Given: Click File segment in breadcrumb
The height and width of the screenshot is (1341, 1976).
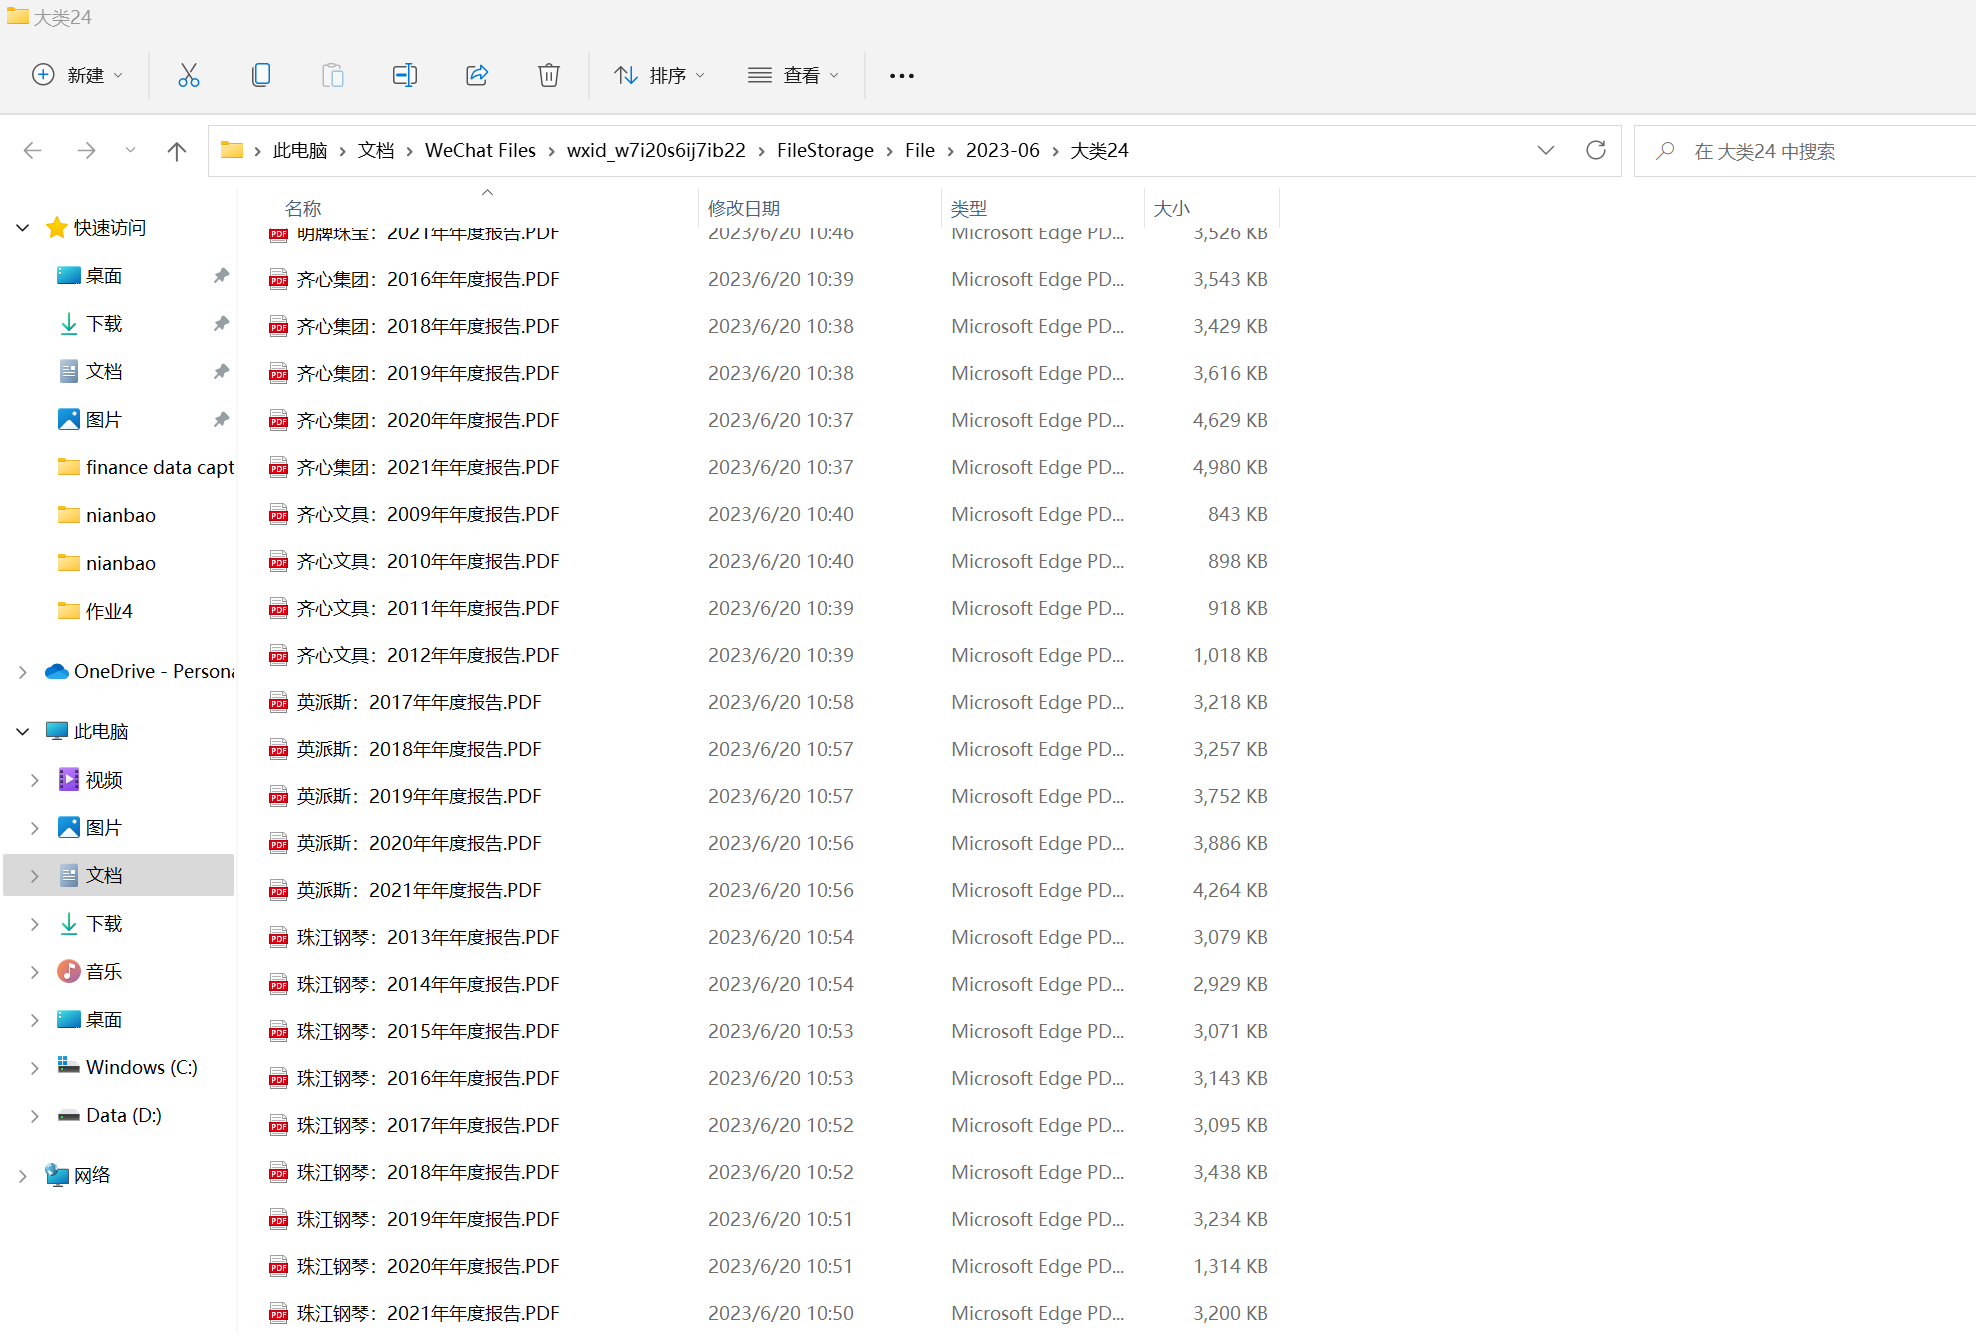Looking at the screenshot, I should pyautogui.click(x=920, y=150).
